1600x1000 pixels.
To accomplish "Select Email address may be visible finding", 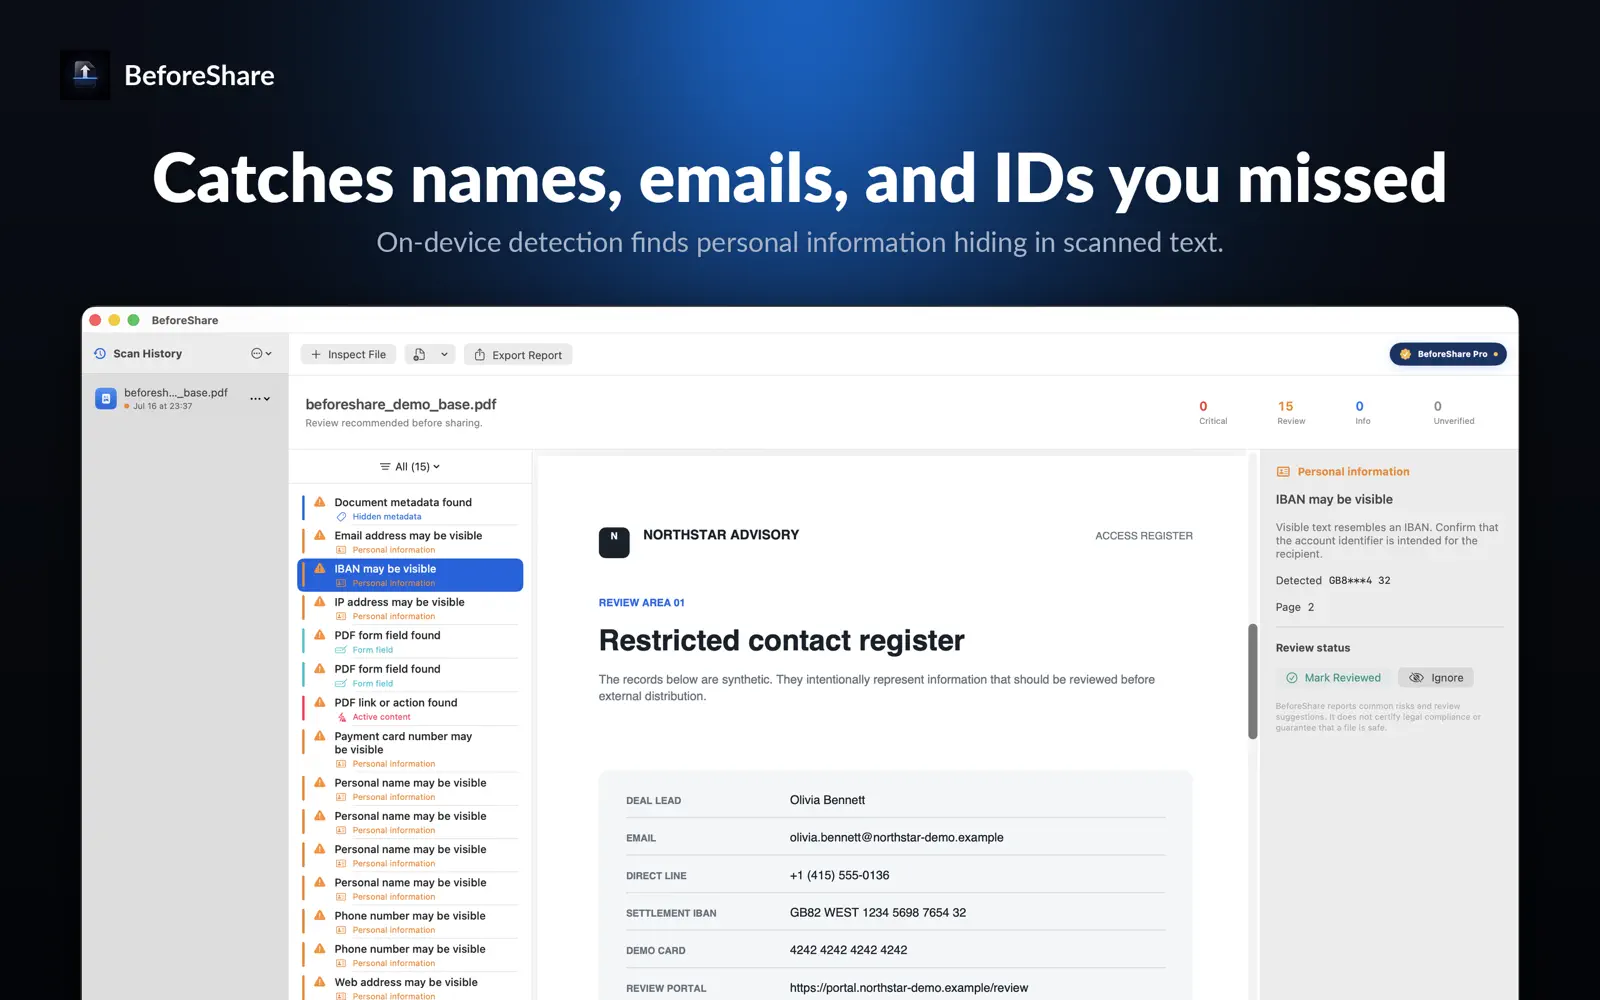I will pyautogui.click(x=411, y=542).
